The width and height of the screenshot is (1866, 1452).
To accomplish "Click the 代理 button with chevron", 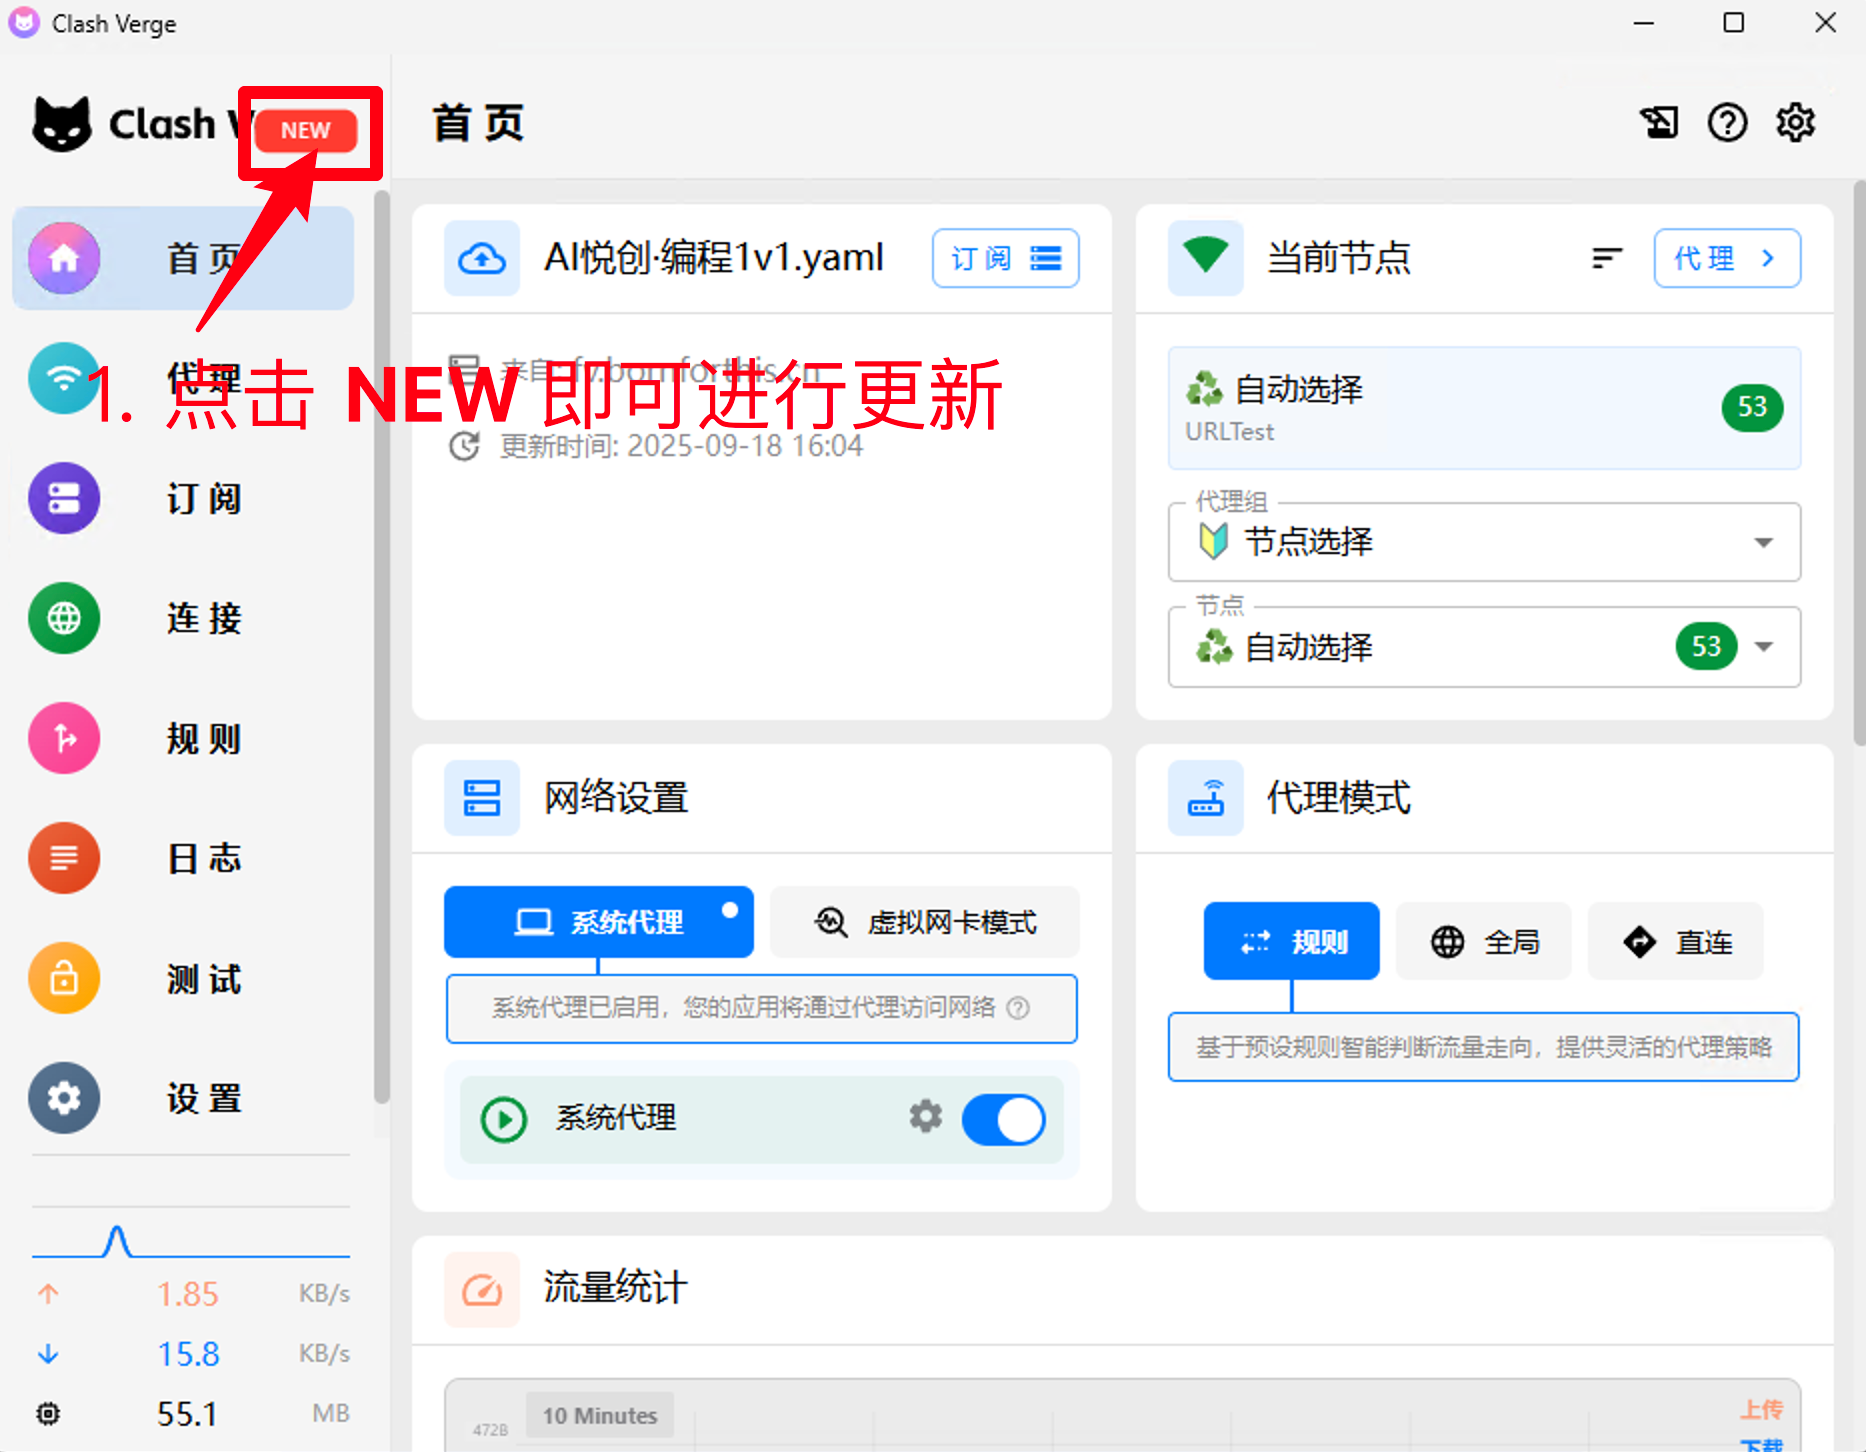I will pyautogui.click(x=1727, y=258).
